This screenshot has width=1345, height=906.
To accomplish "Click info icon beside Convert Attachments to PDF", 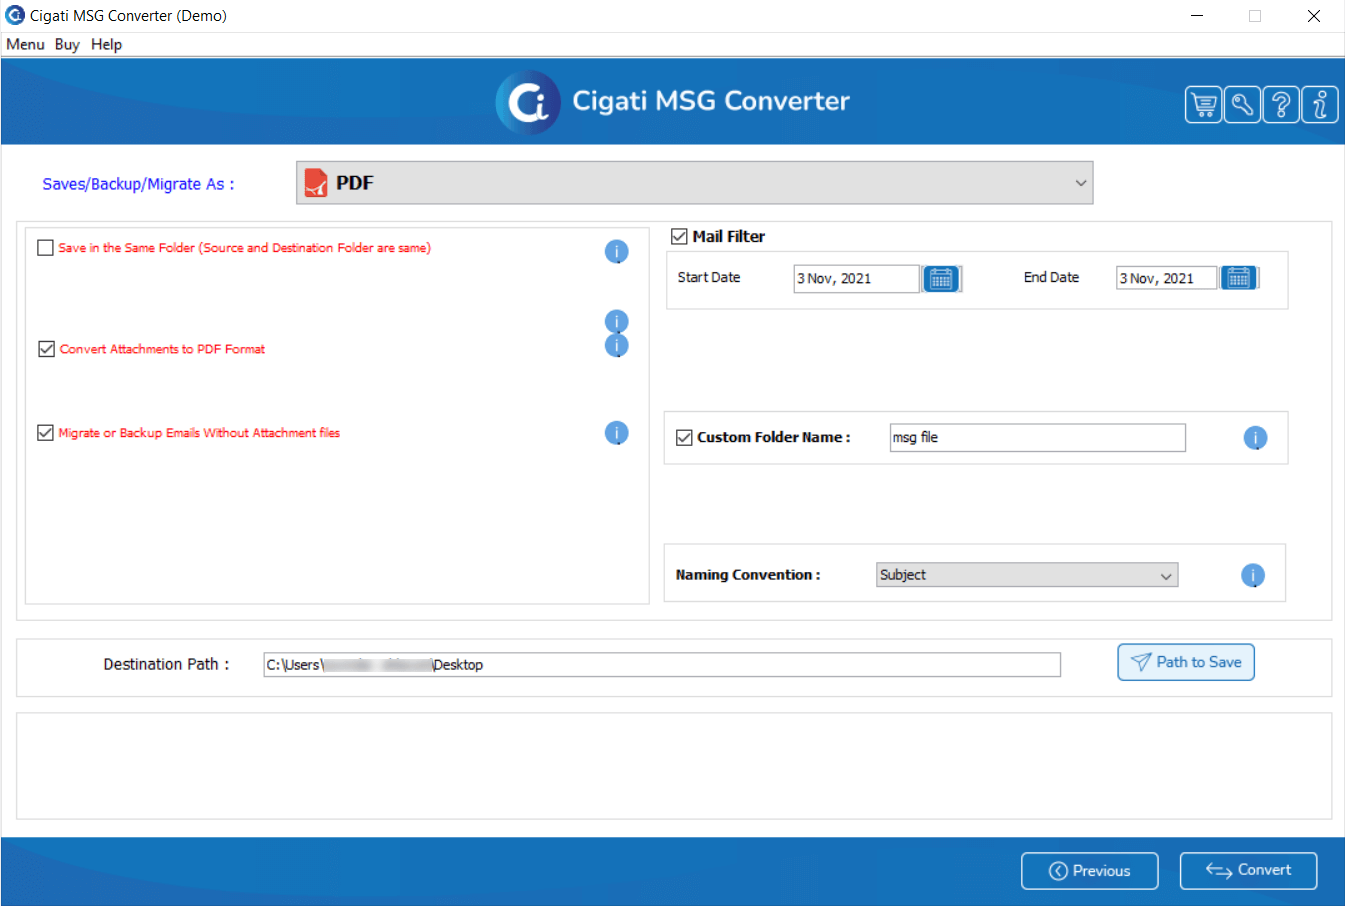I will (617, 345).
